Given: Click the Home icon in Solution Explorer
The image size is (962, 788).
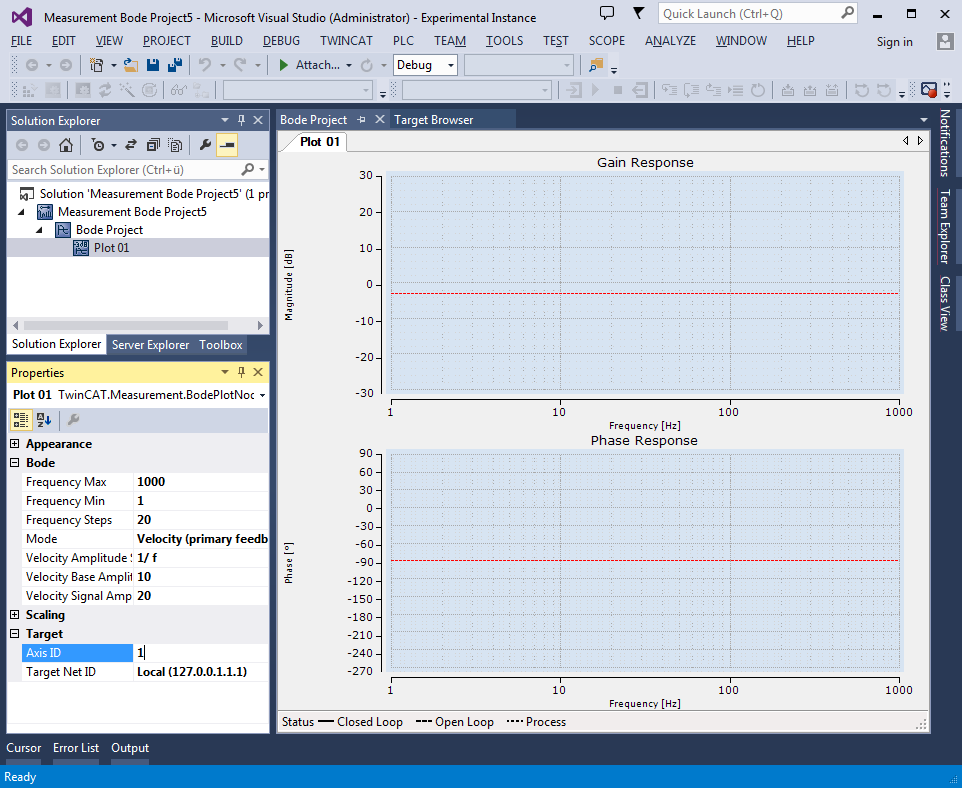Looking at the screenshot, I should 66,145.
